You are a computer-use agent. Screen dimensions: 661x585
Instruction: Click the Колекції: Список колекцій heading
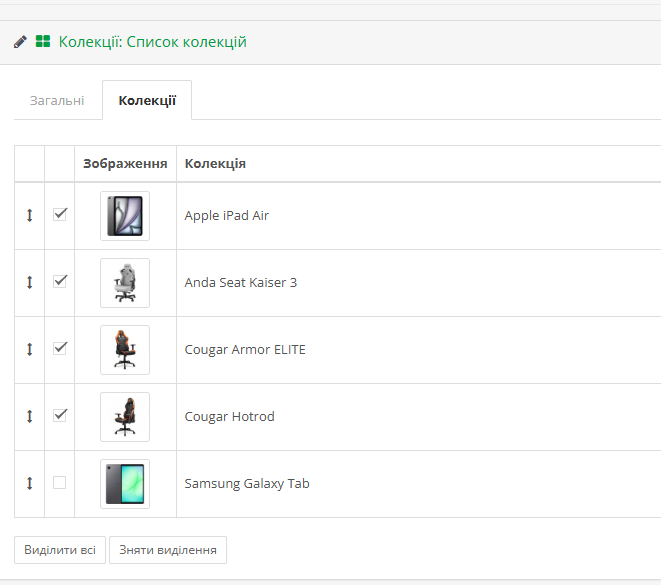(153, 42)
